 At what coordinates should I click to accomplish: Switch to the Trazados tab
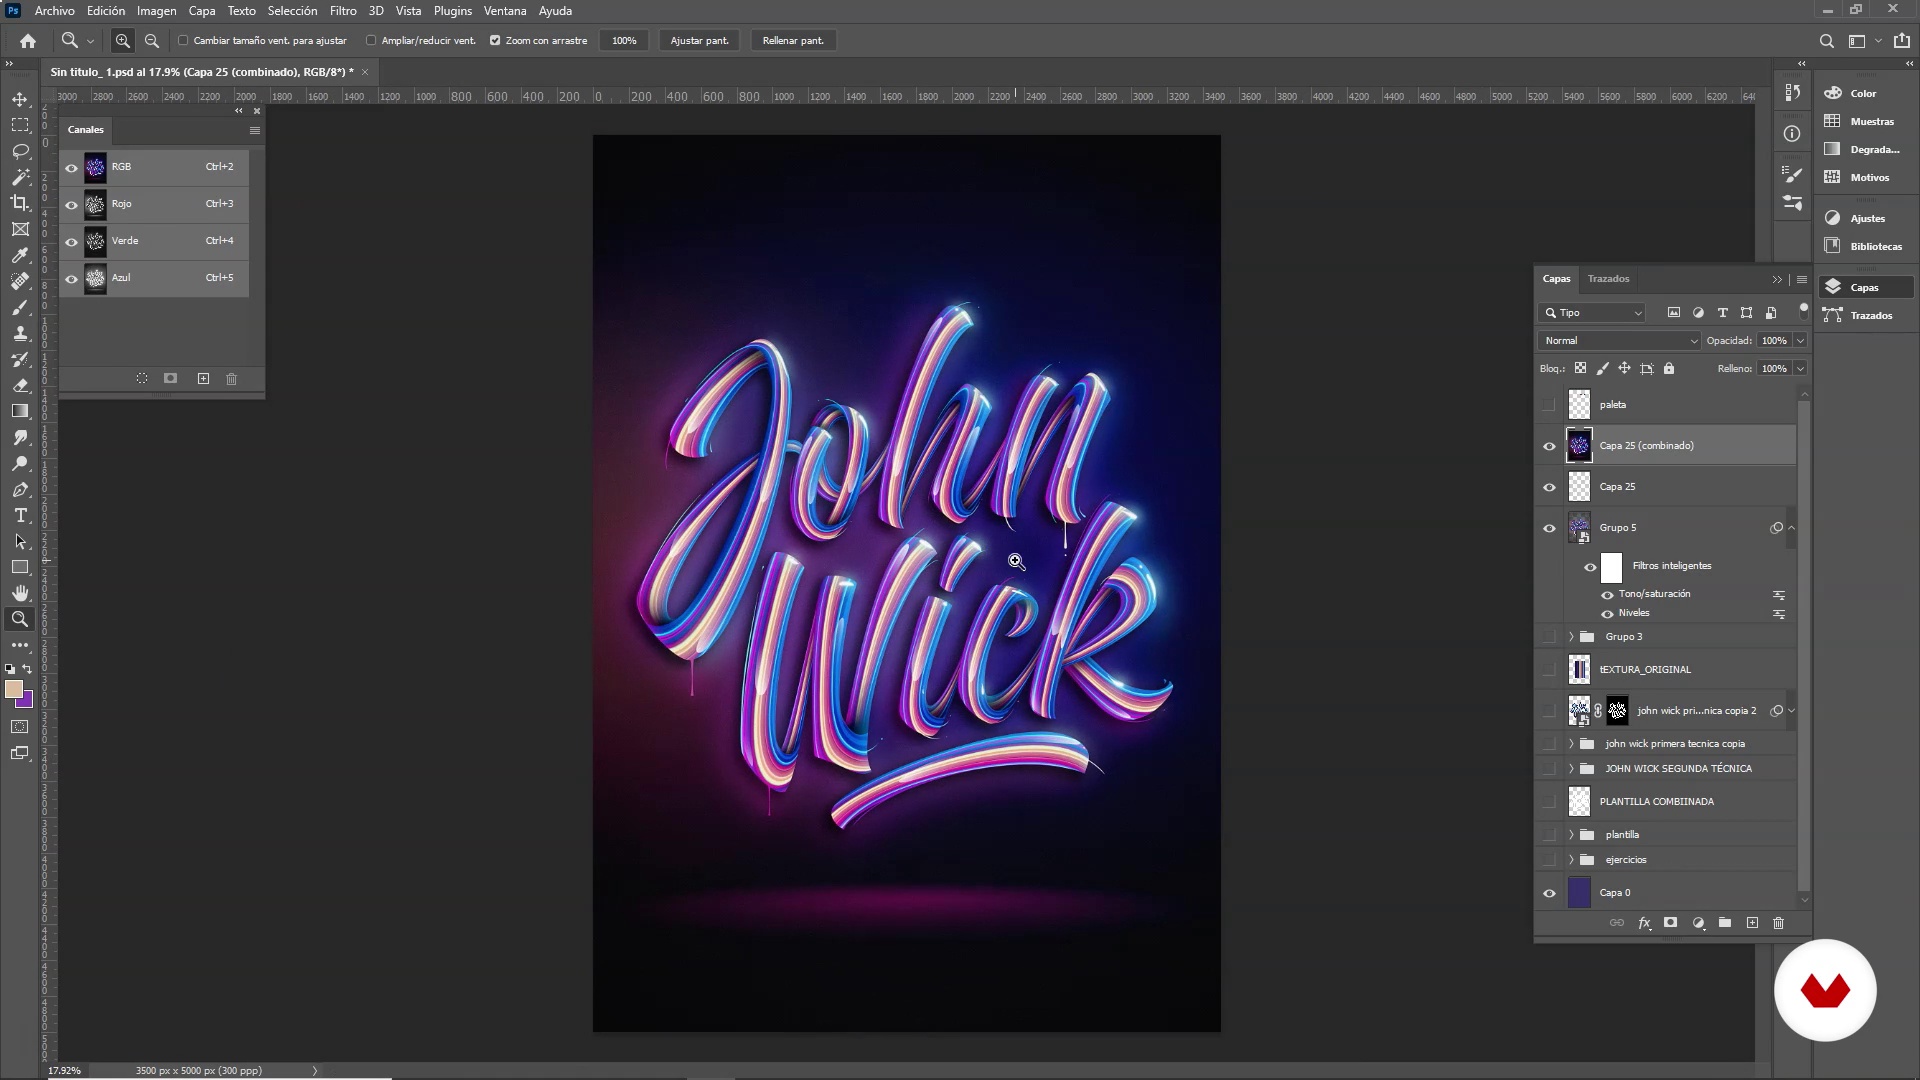(1608, 279)
